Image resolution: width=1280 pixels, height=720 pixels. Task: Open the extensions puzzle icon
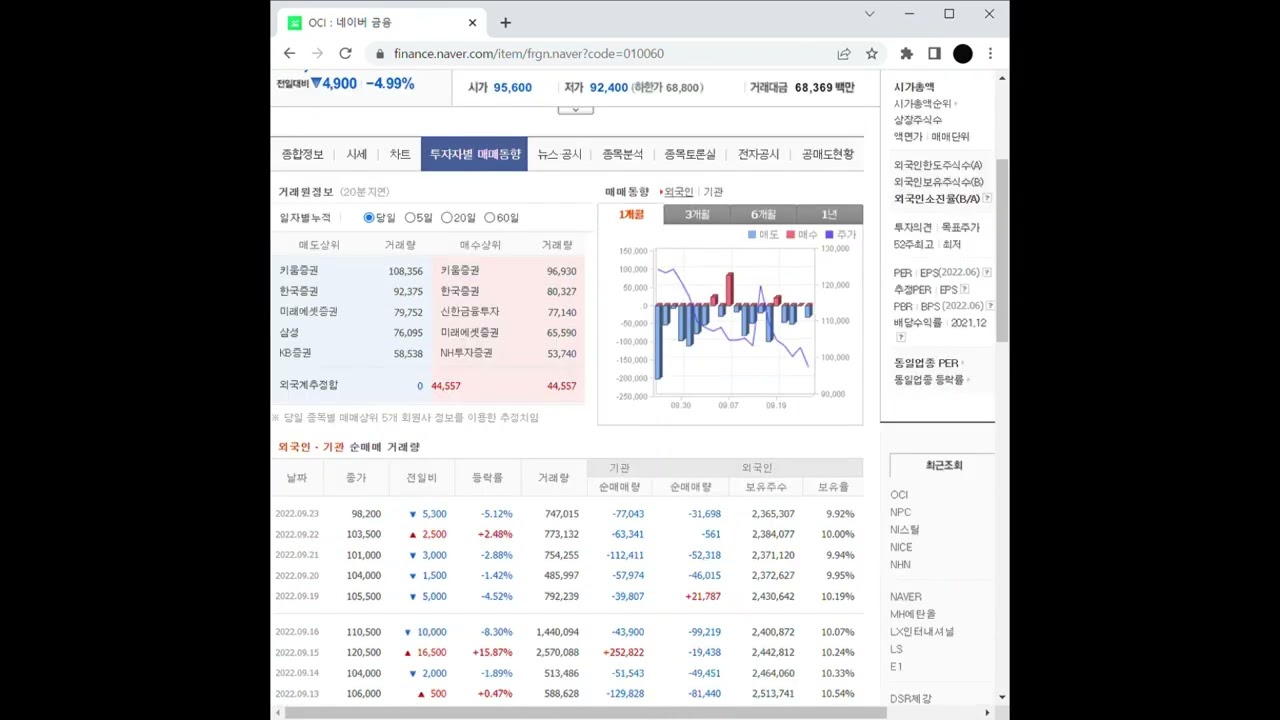coord(906,54)
